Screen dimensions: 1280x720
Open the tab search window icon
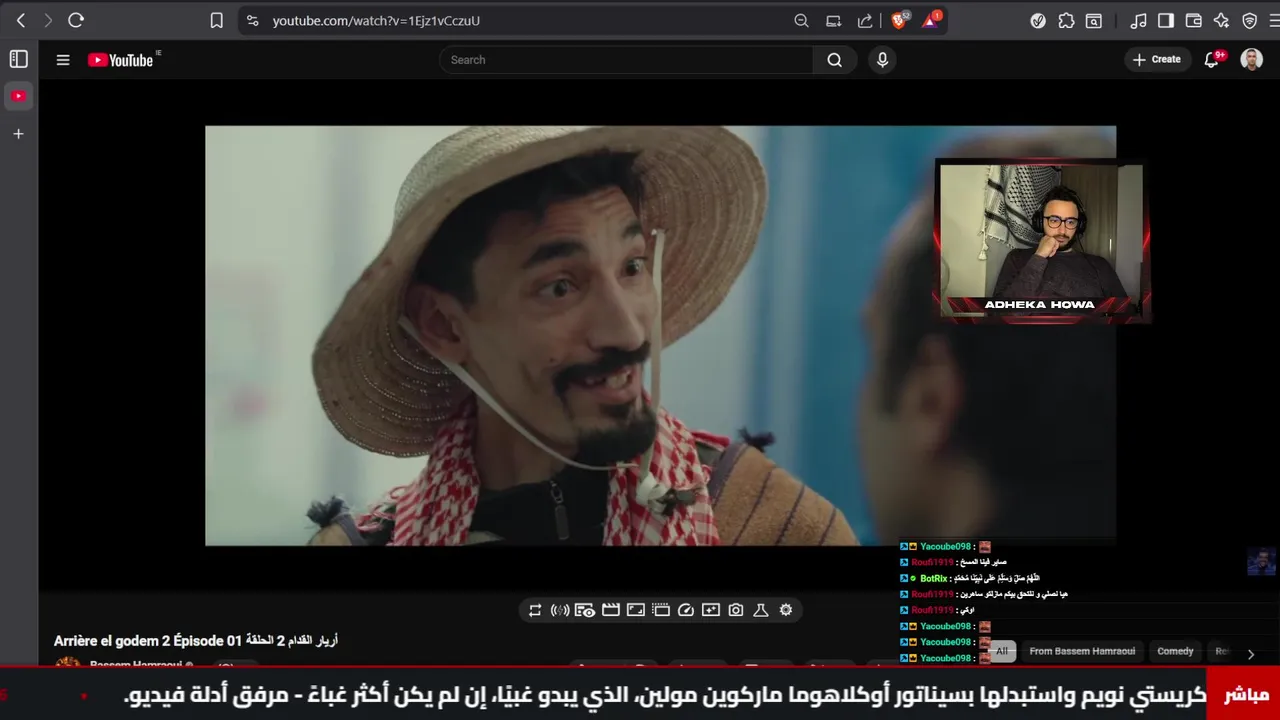pos(1094,20)
